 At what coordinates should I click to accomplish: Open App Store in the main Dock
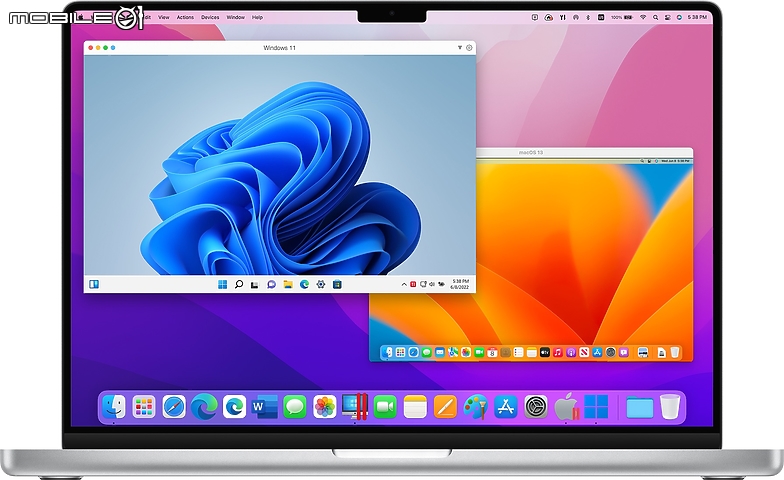pyautogui.click(x=506, y=406)
